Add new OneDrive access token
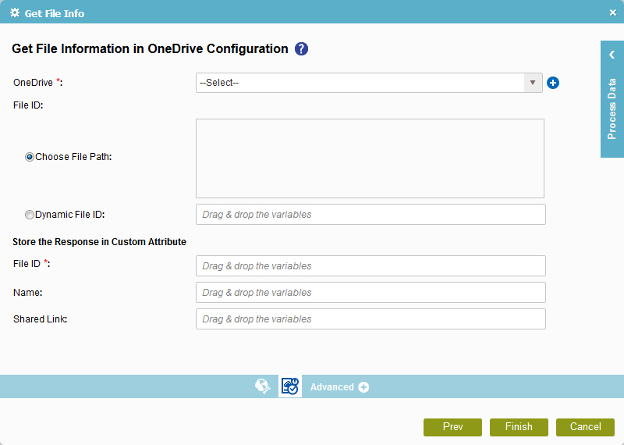The height and width of the screenshot is (445, 624). click(553, 83)
